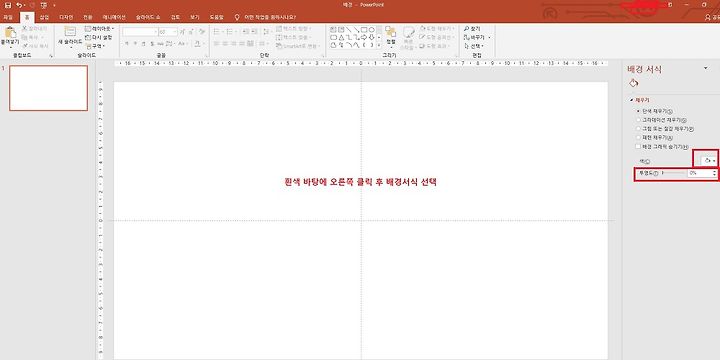Click the Clear Formatting icon
This screenshot has width=720, height=360.
pos(202,31)
